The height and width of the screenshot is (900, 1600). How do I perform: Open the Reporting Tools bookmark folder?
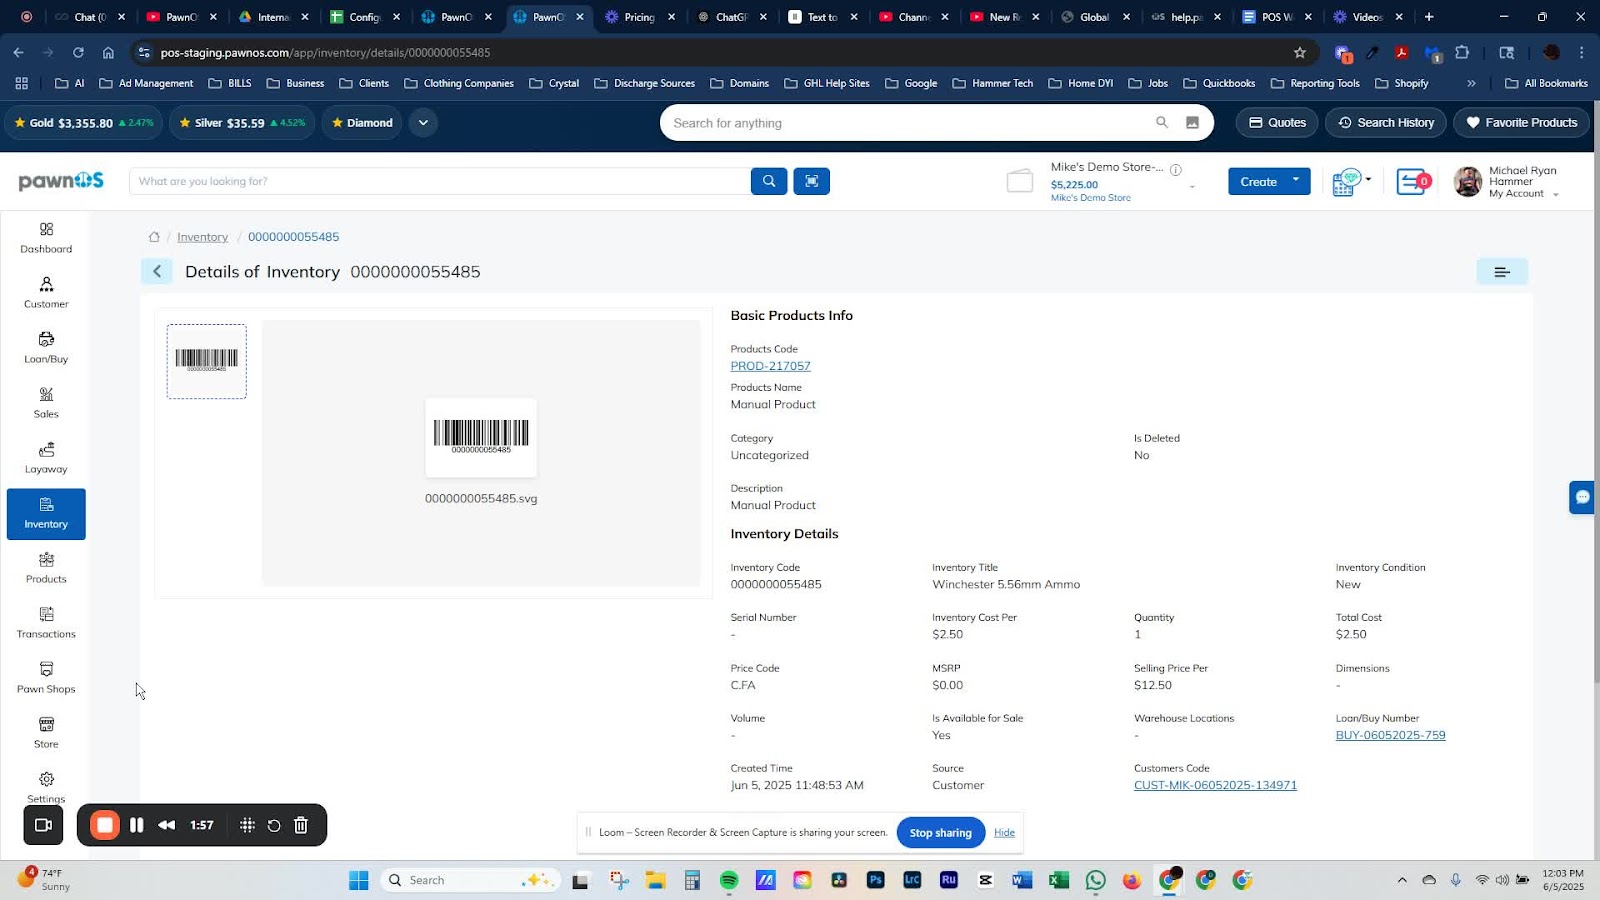tap(1315, 83)
